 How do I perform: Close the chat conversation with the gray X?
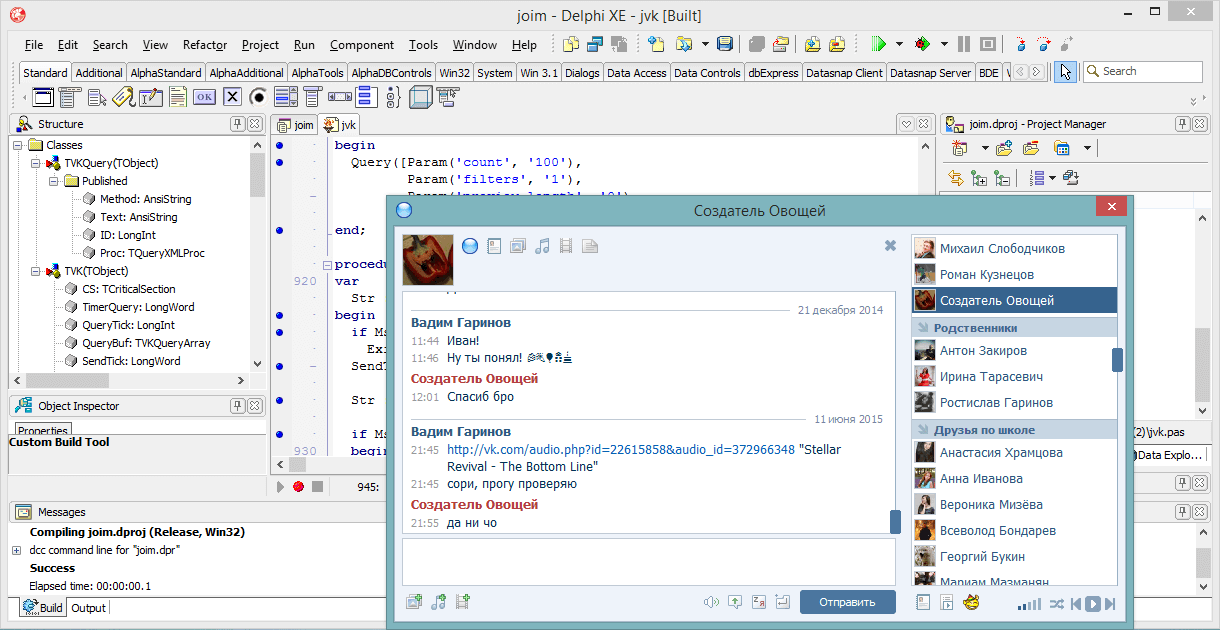890,246
